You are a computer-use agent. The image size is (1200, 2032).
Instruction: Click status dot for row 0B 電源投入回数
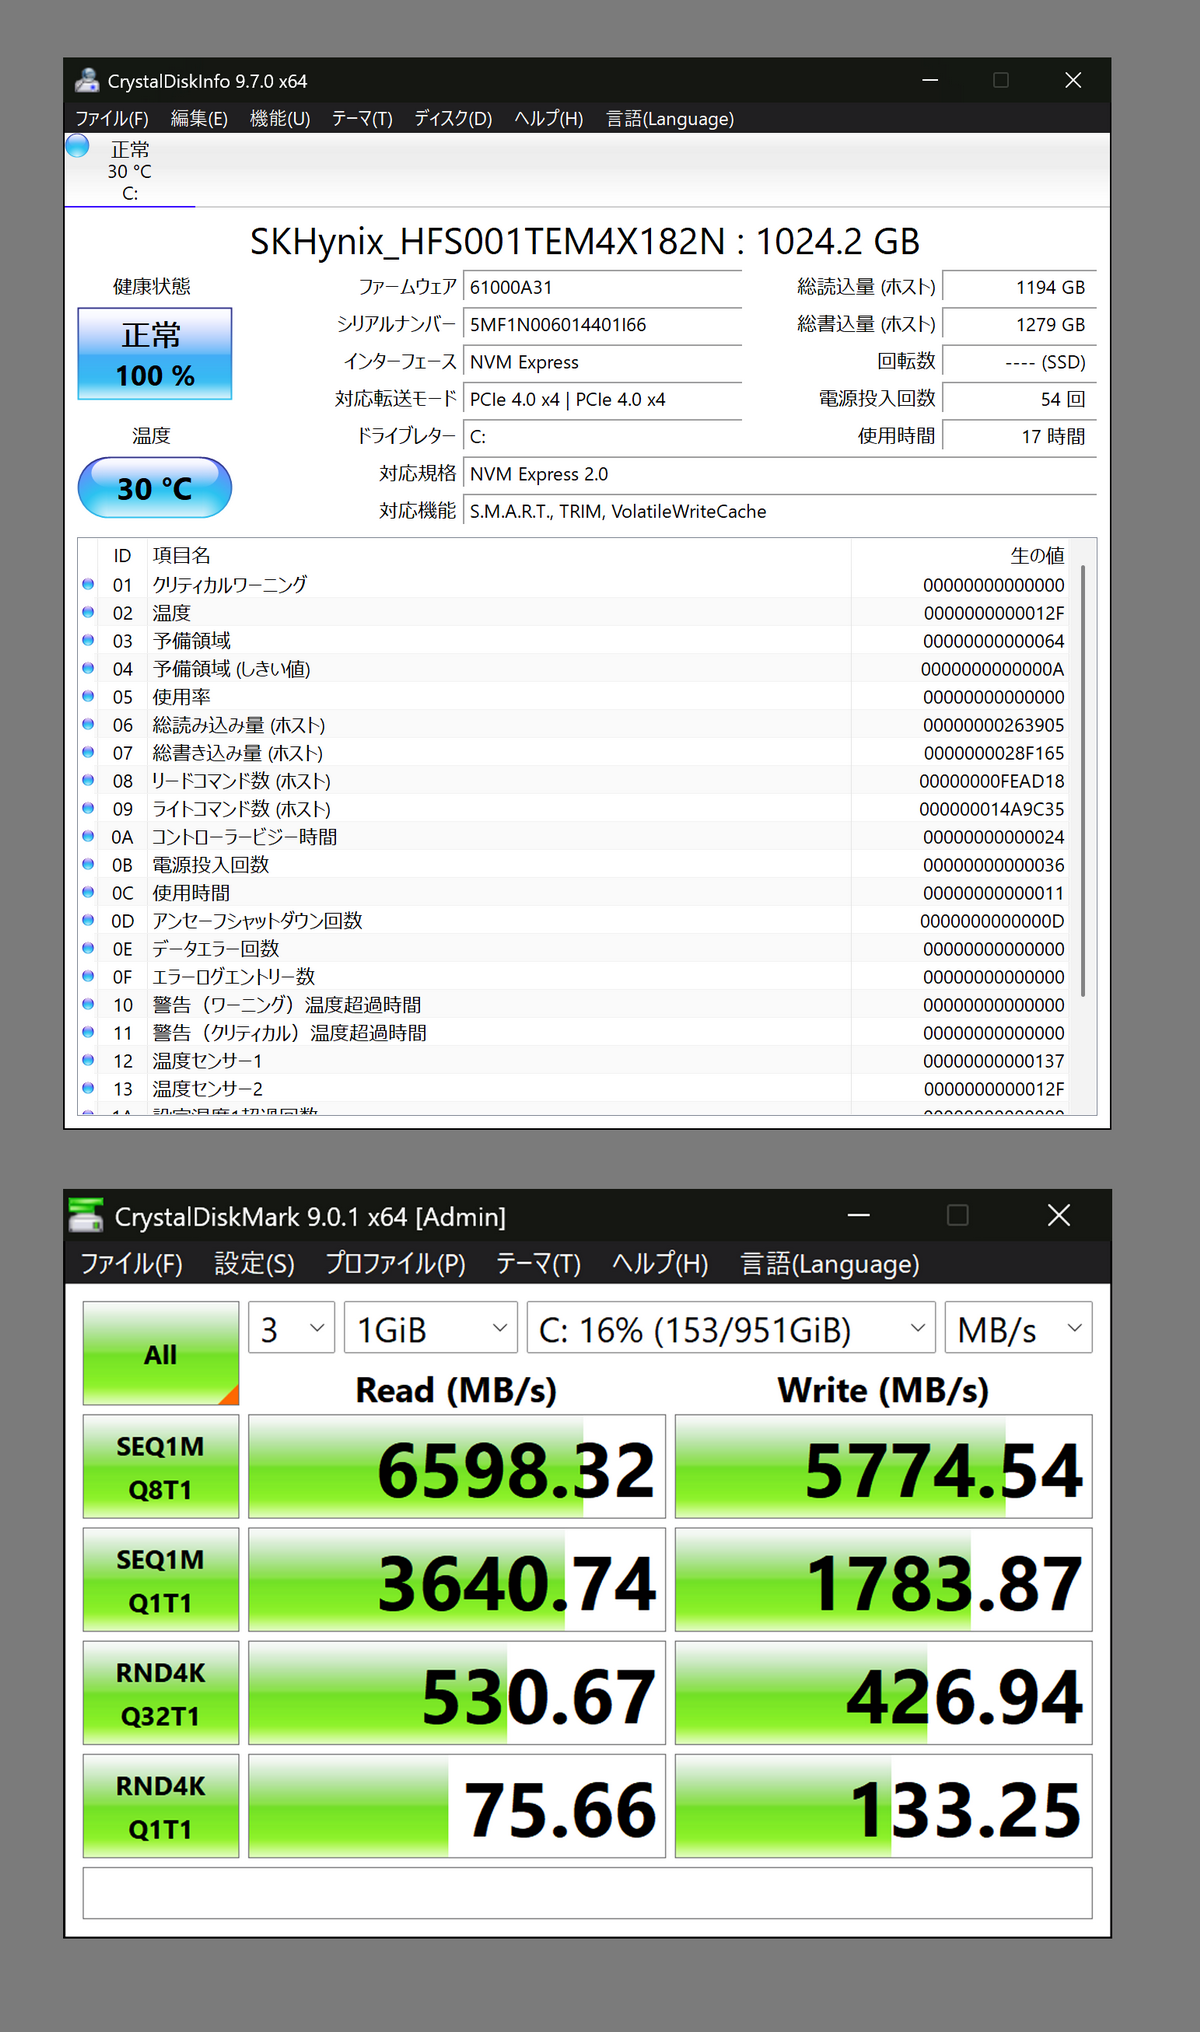point(88,864)
